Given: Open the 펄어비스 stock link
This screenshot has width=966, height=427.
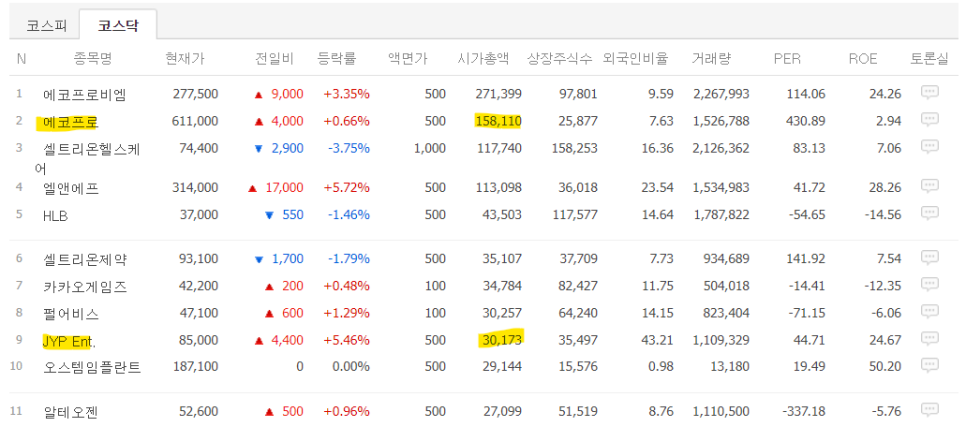Looking at the screenshot, I should point(71,314).
